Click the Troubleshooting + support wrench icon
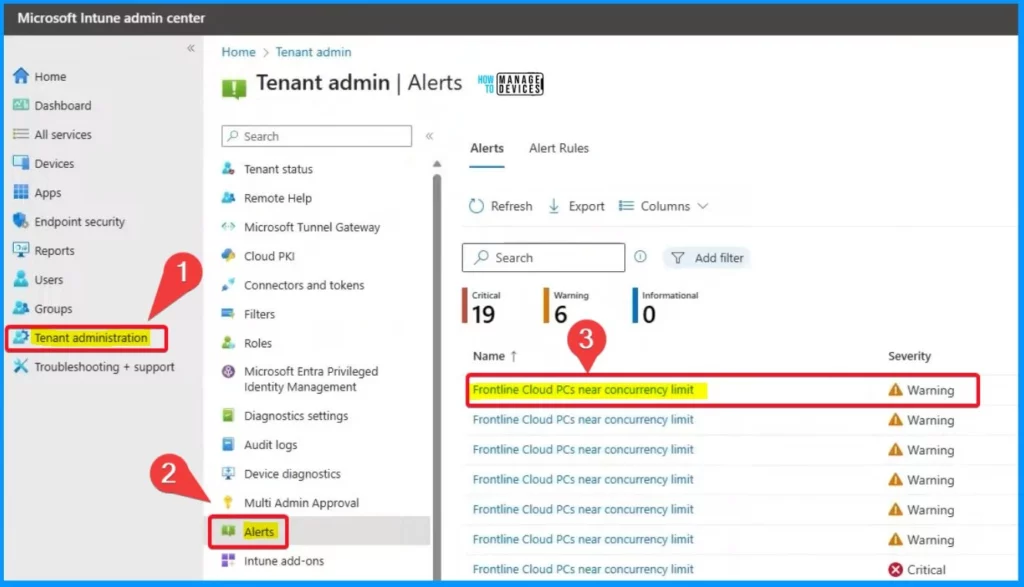This screenshot has width=1024, height=587. click(x=21, y=366)
